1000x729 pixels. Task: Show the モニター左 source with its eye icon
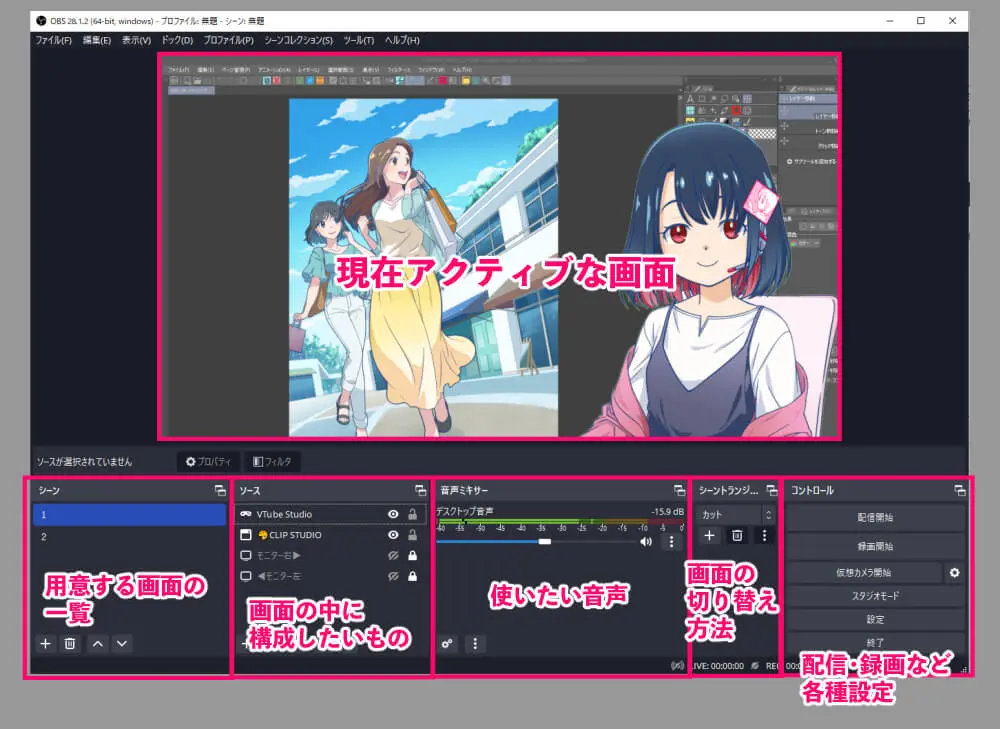pos(393,576)
